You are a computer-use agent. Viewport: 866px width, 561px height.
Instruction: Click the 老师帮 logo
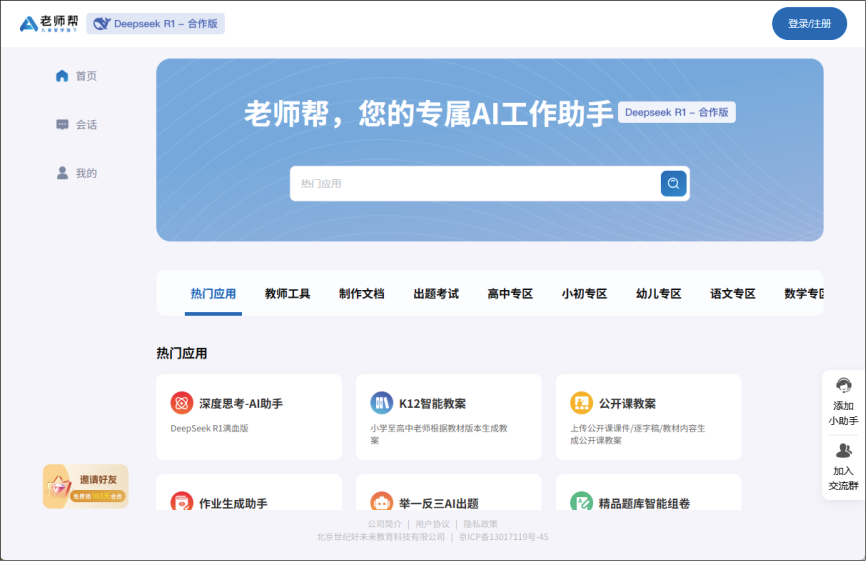(x=49, y=23)
